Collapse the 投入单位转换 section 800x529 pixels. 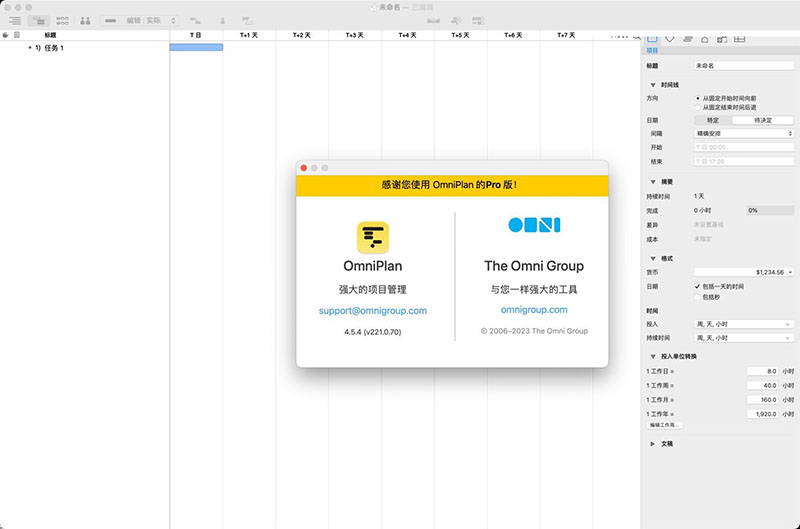pyautogui.click(x=653, y=356)
